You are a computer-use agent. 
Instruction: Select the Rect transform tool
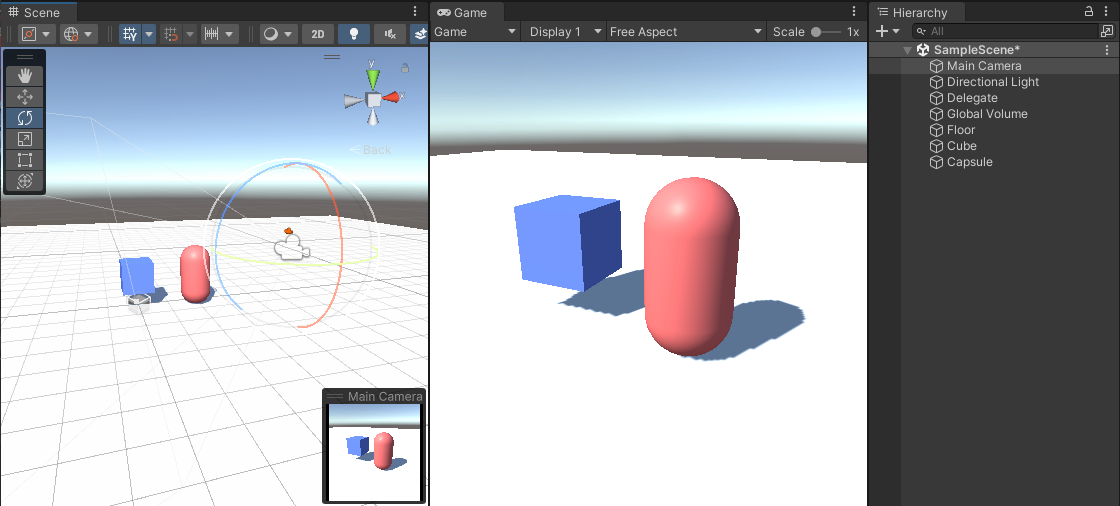pos(25,159)
